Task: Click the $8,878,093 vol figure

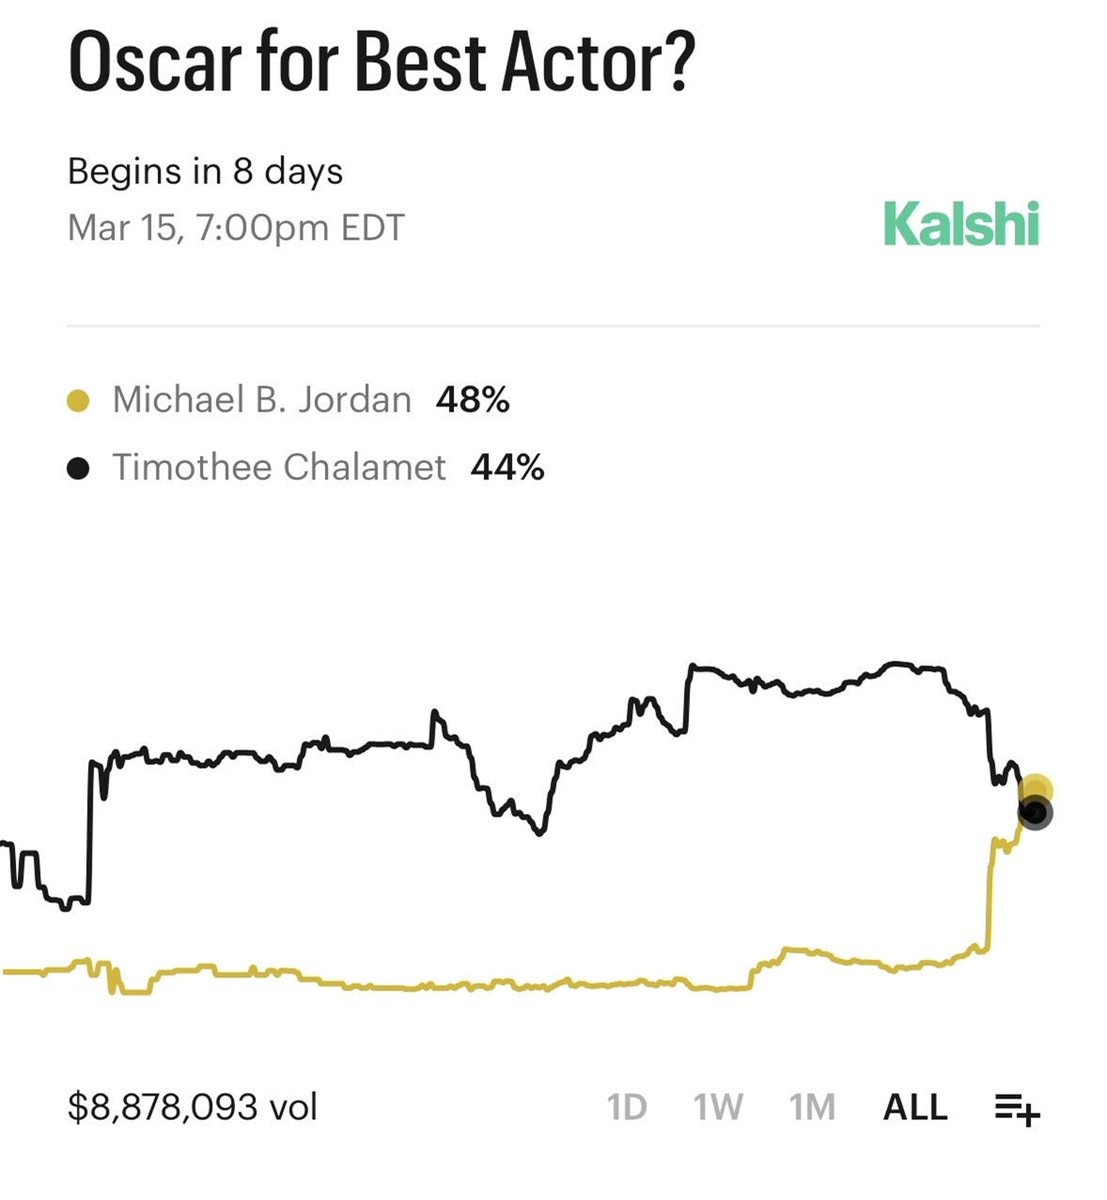Action: tap(192, 1107)
